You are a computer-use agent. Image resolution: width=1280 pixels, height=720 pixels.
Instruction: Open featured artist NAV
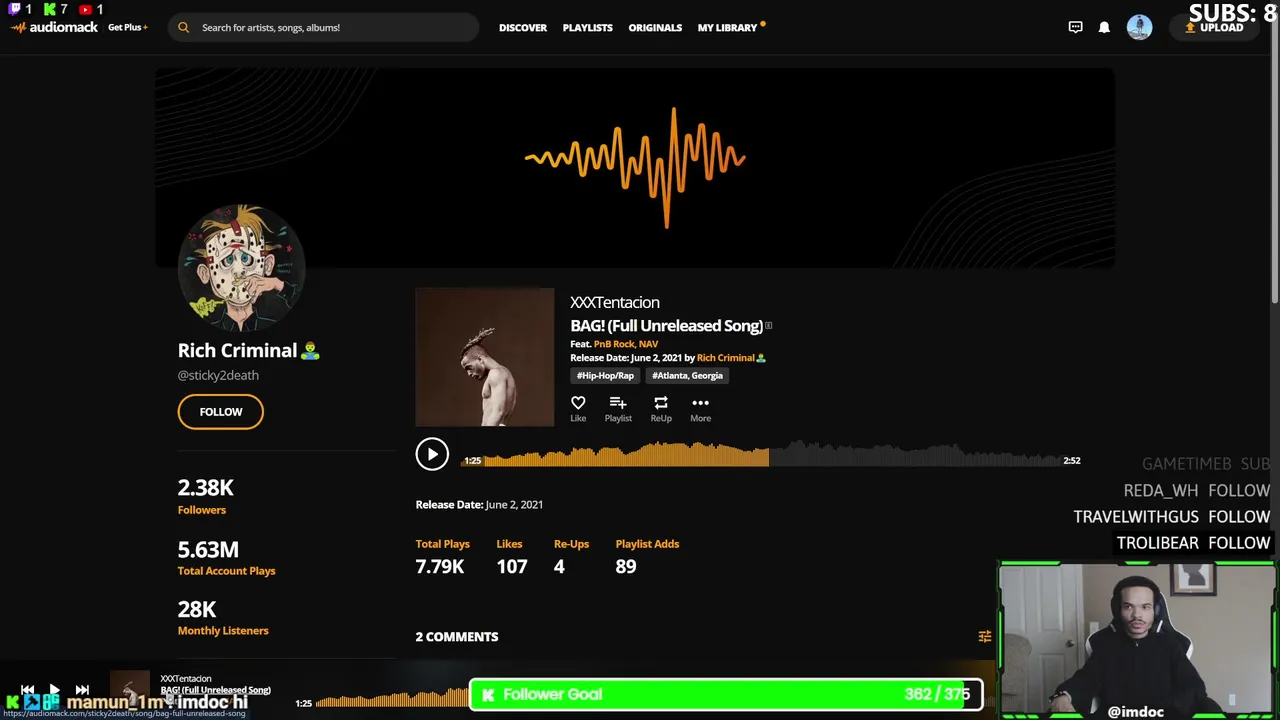pos(648,344)
